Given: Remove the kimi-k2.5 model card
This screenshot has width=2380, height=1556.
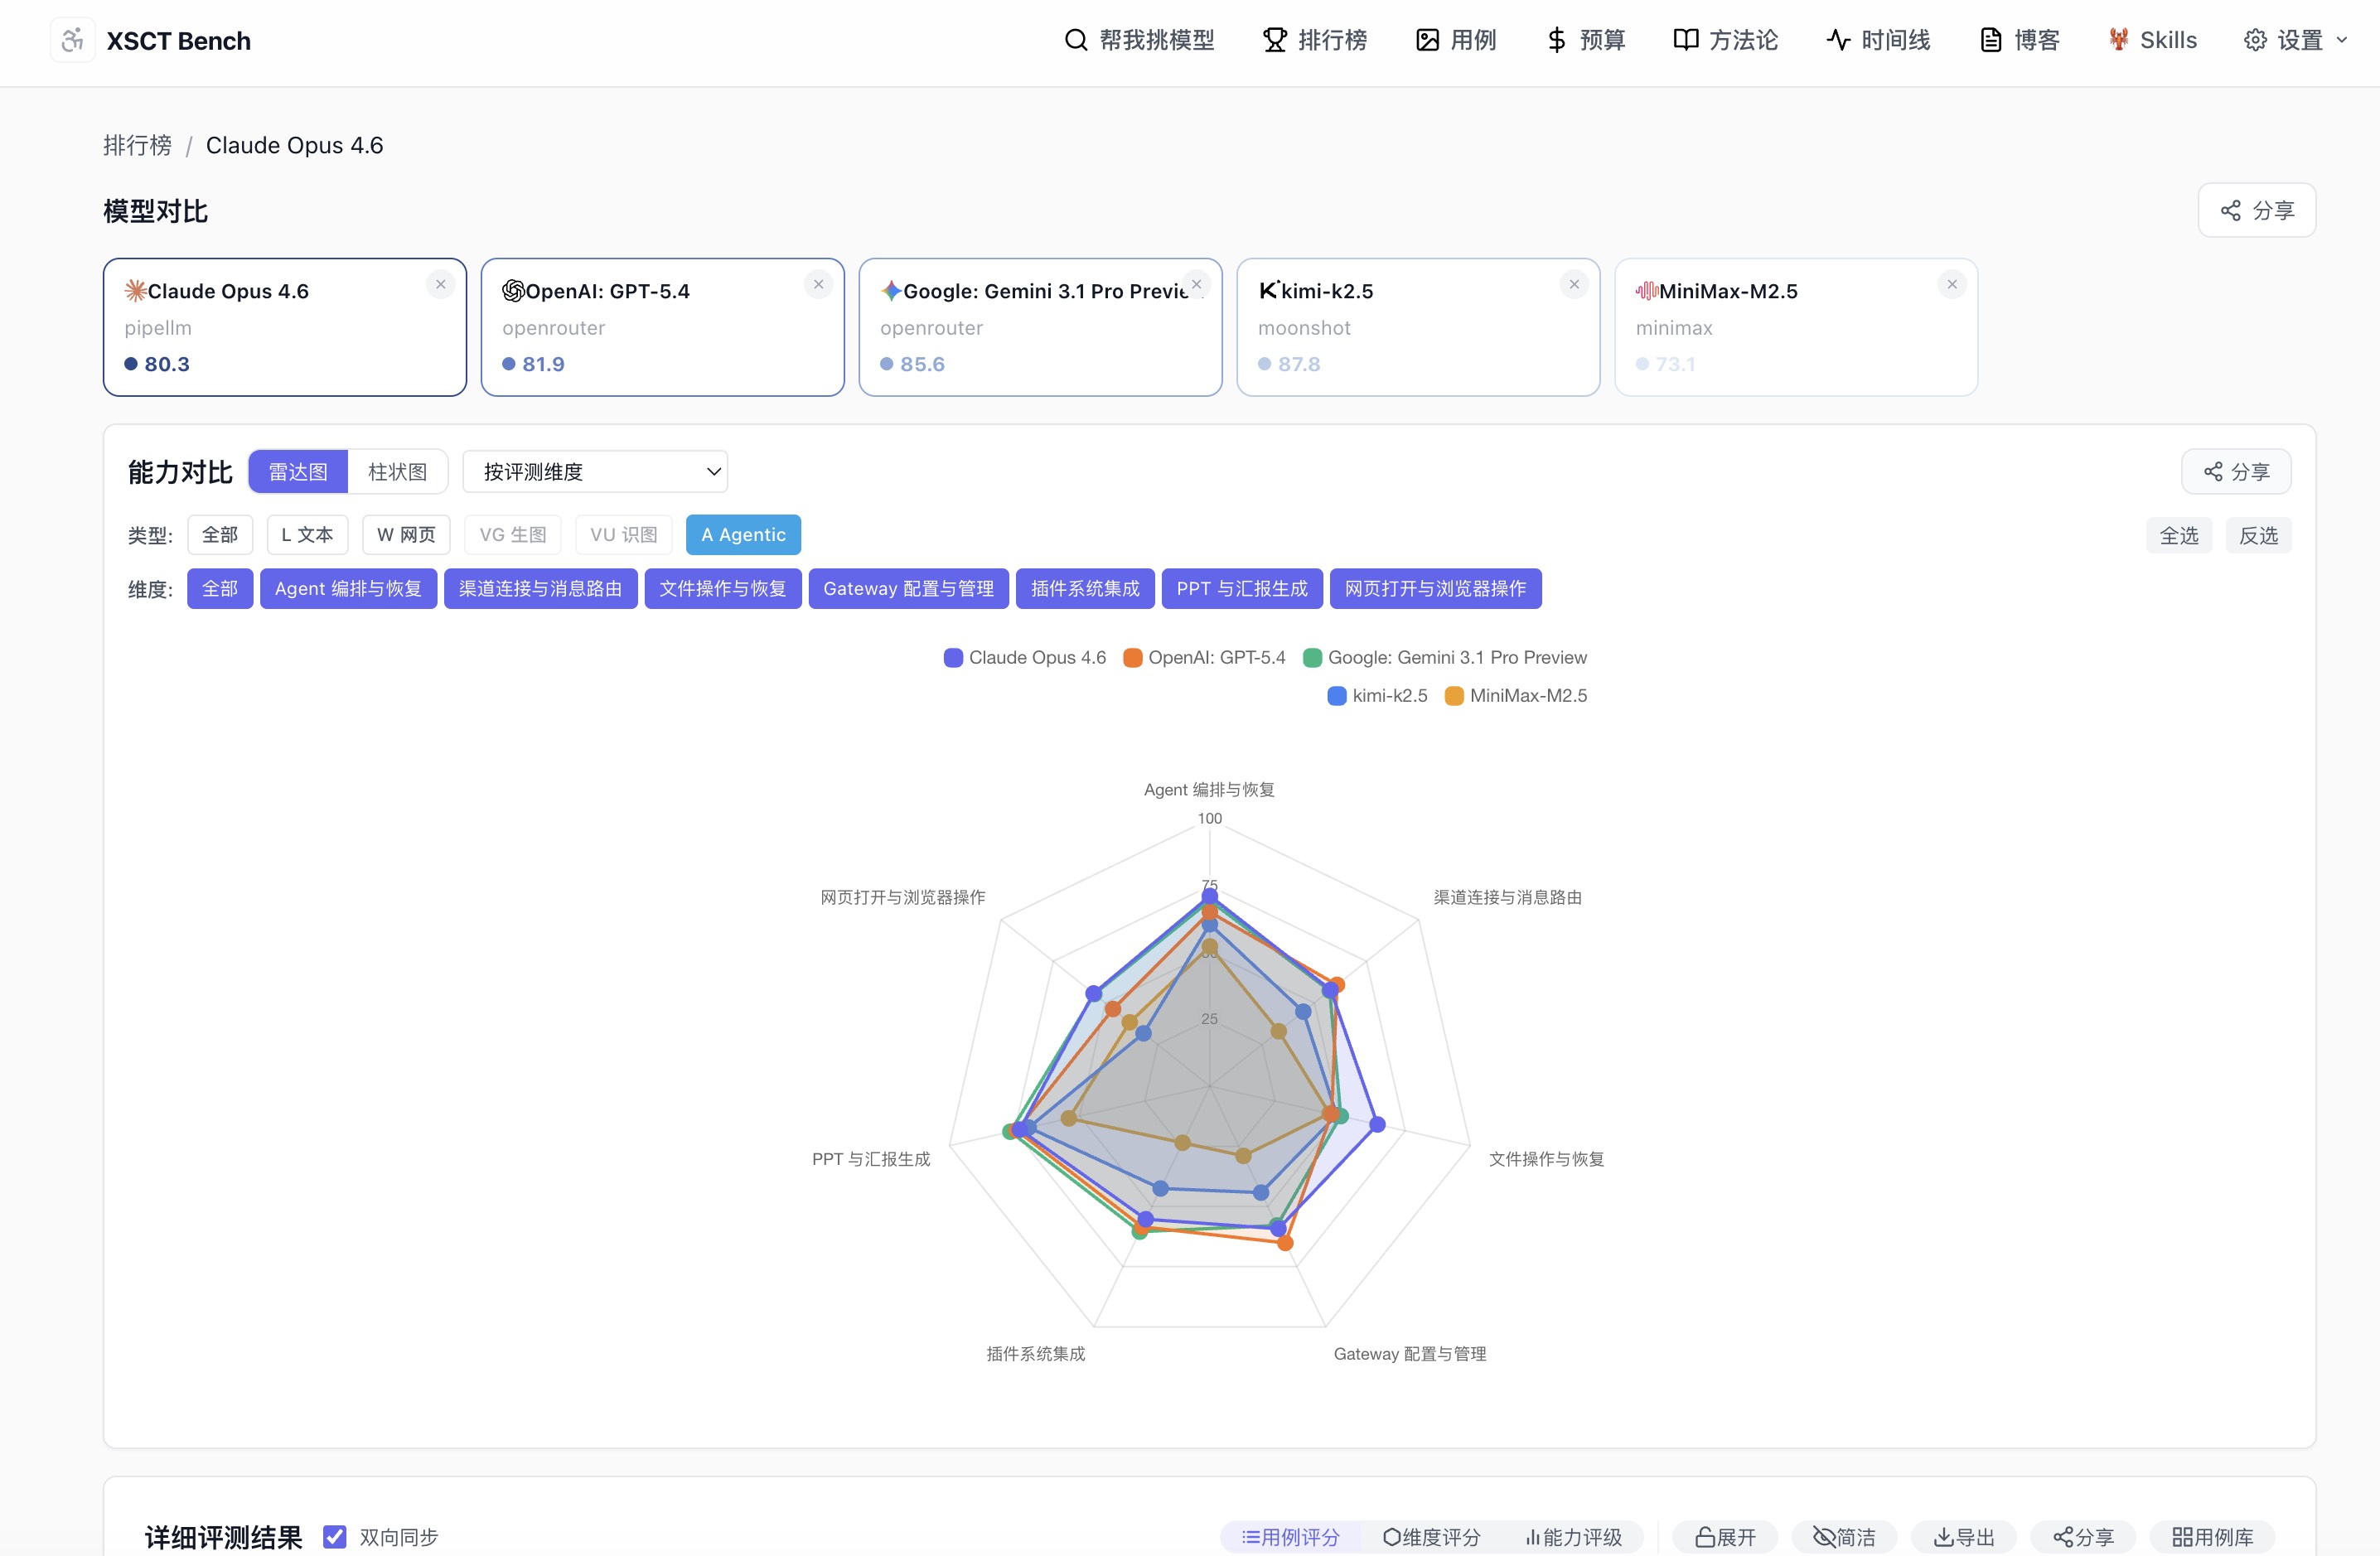Looking at the screenshot, I should 1574,285.
